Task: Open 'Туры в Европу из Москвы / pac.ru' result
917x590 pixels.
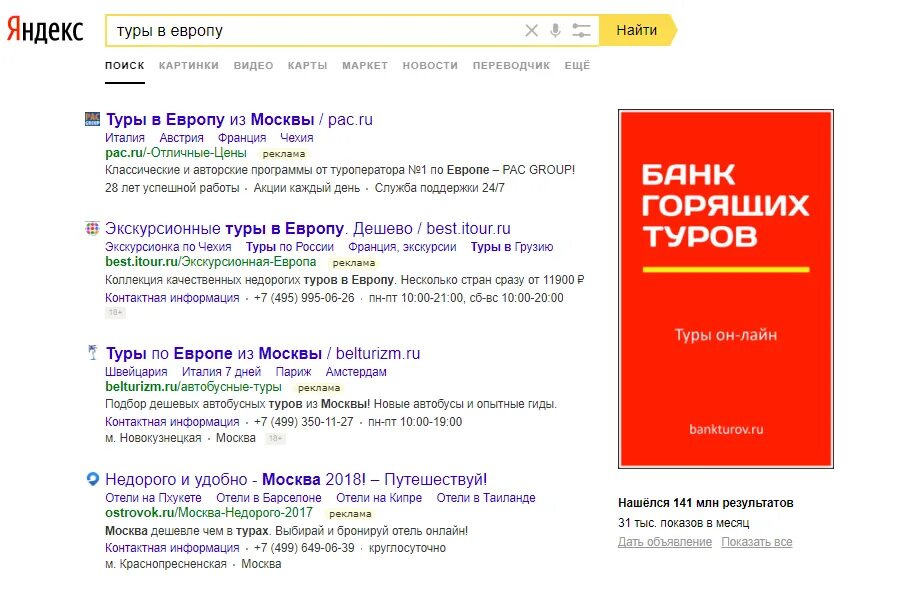Action: click(x=239, y=119)
